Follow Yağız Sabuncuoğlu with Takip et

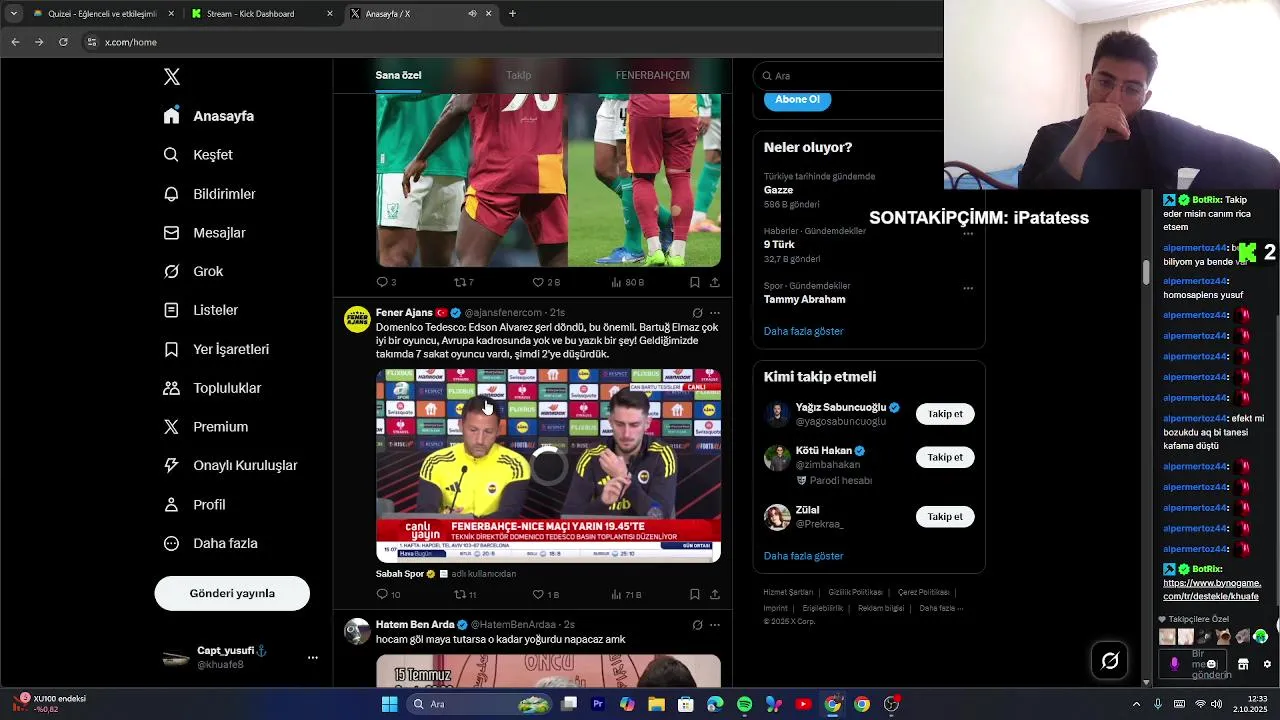pyautogui.click(x=945, y=414)
